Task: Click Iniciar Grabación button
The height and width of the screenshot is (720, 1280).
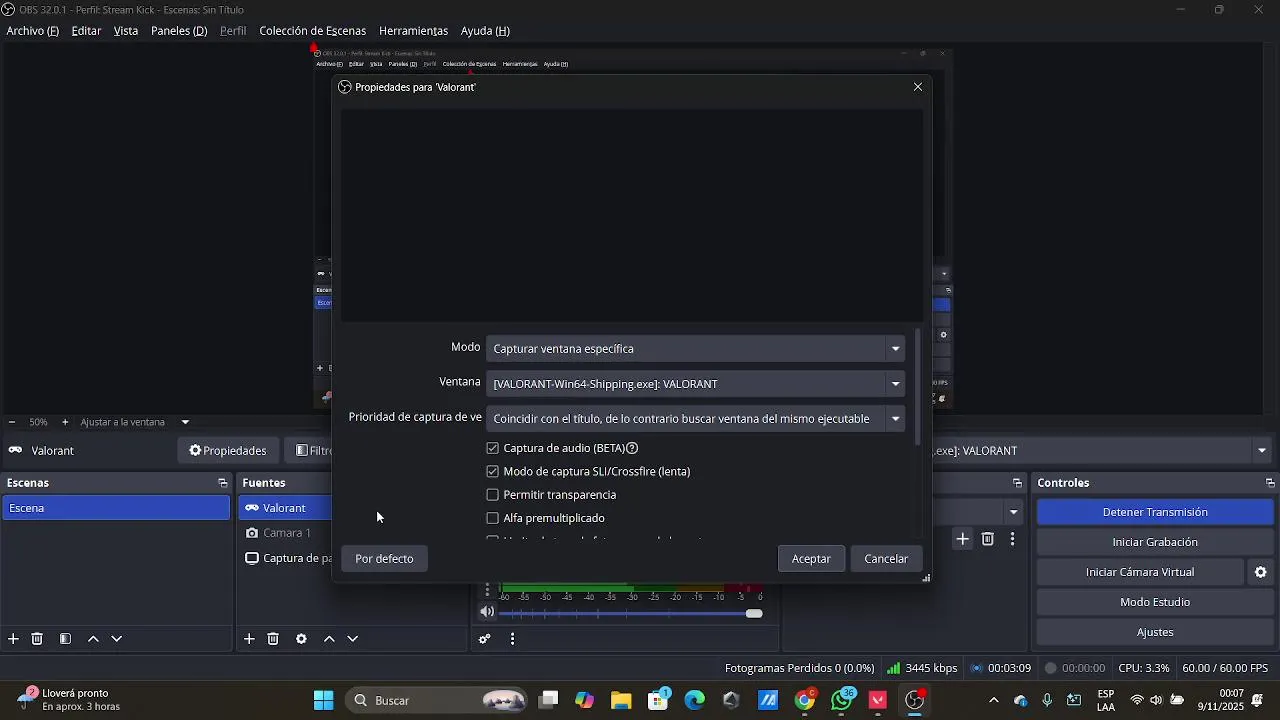Action: click(x=1155, y=542)
